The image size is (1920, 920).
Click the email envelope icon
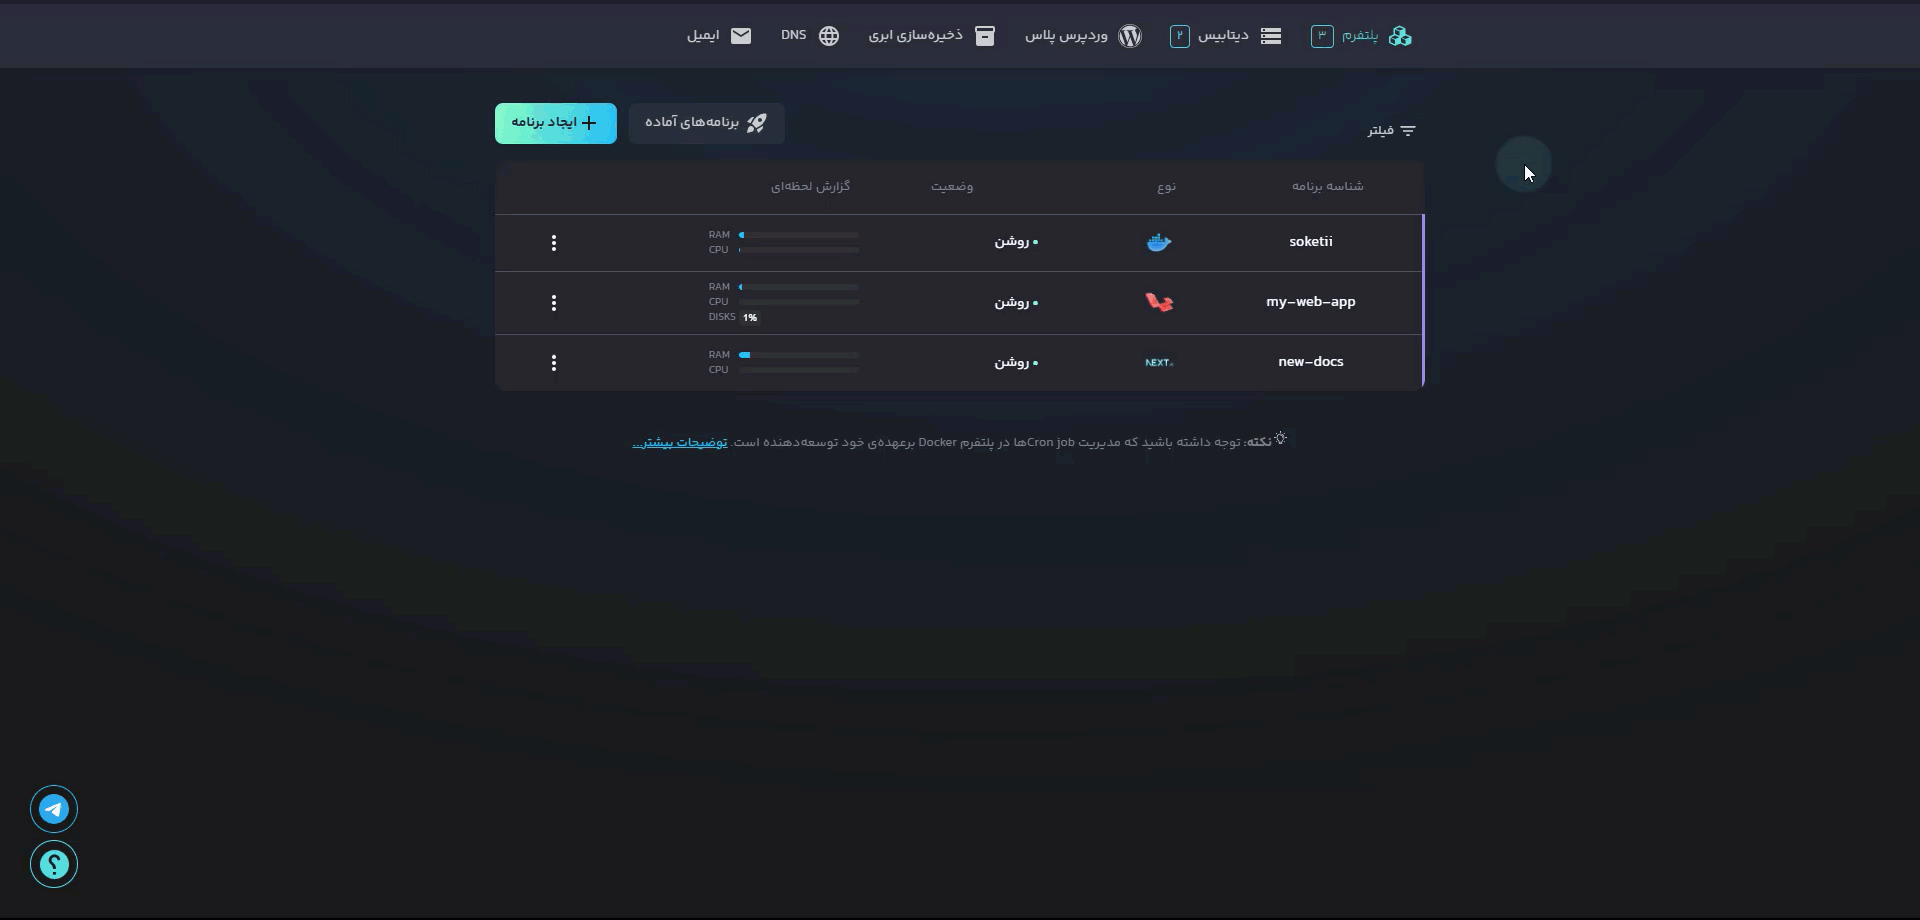741,36
